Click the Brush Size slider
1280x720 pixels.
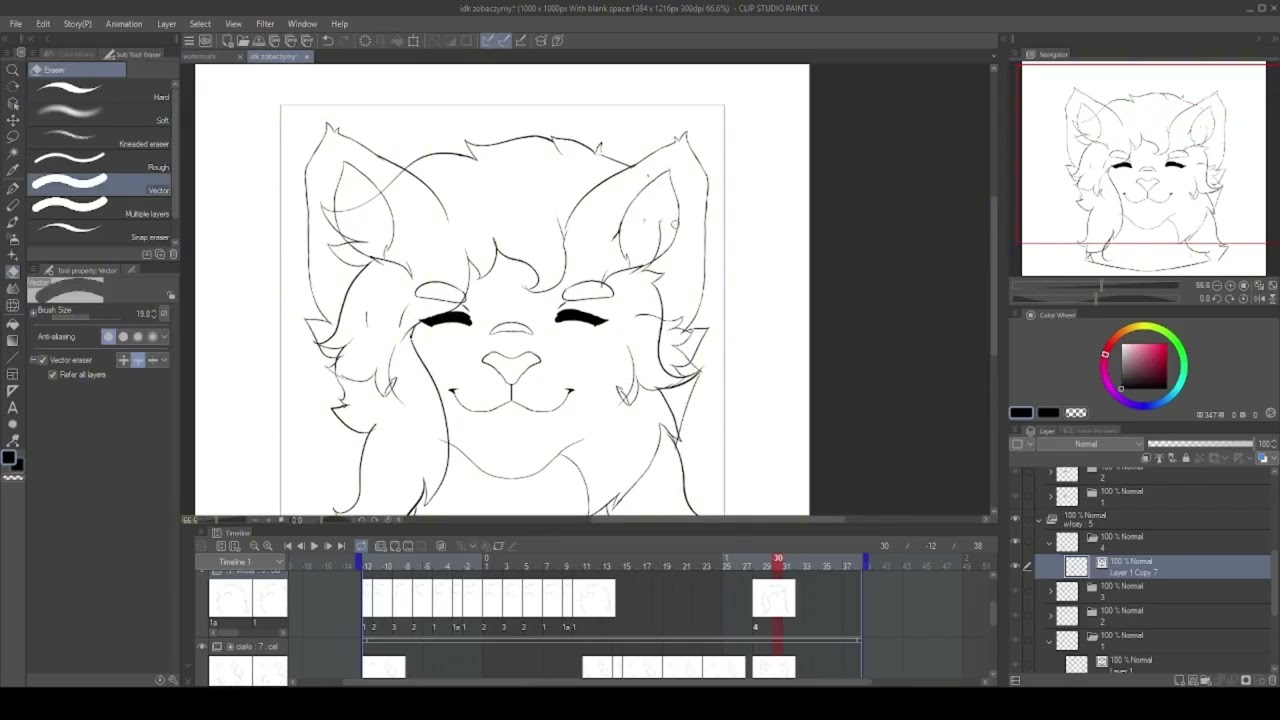tap(84, 318)
